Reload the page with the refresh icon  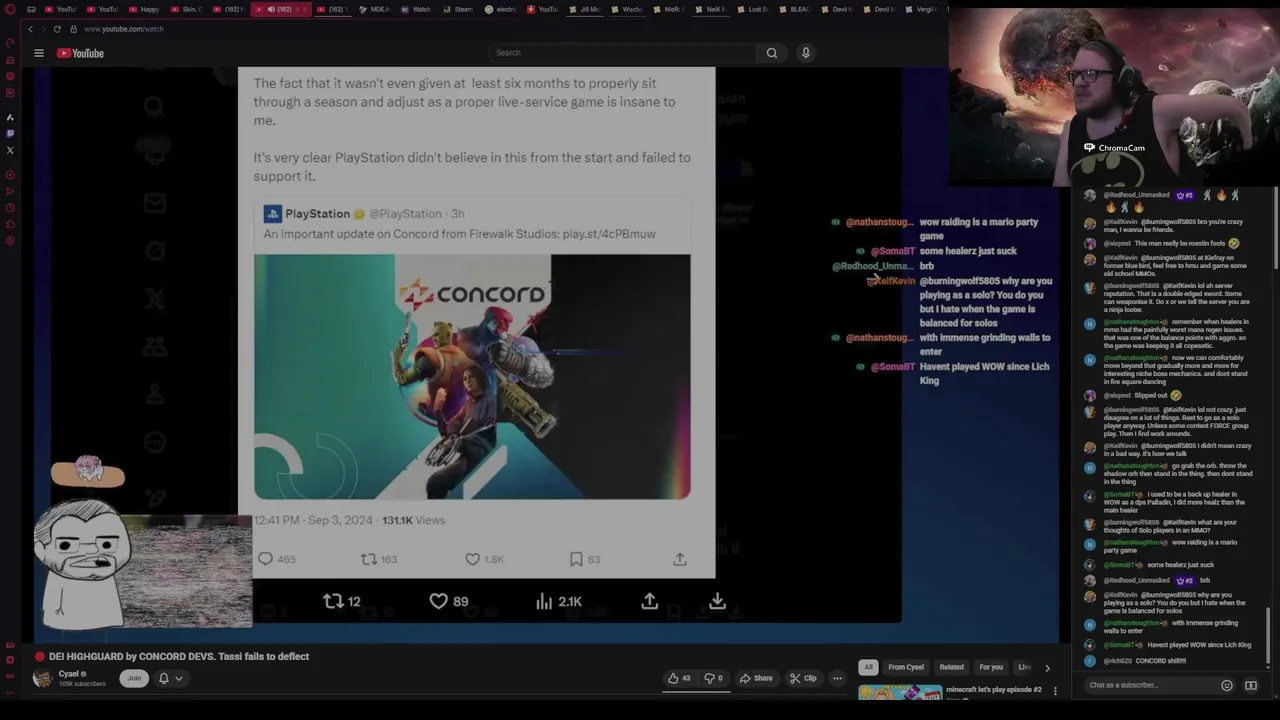point(57,29)
